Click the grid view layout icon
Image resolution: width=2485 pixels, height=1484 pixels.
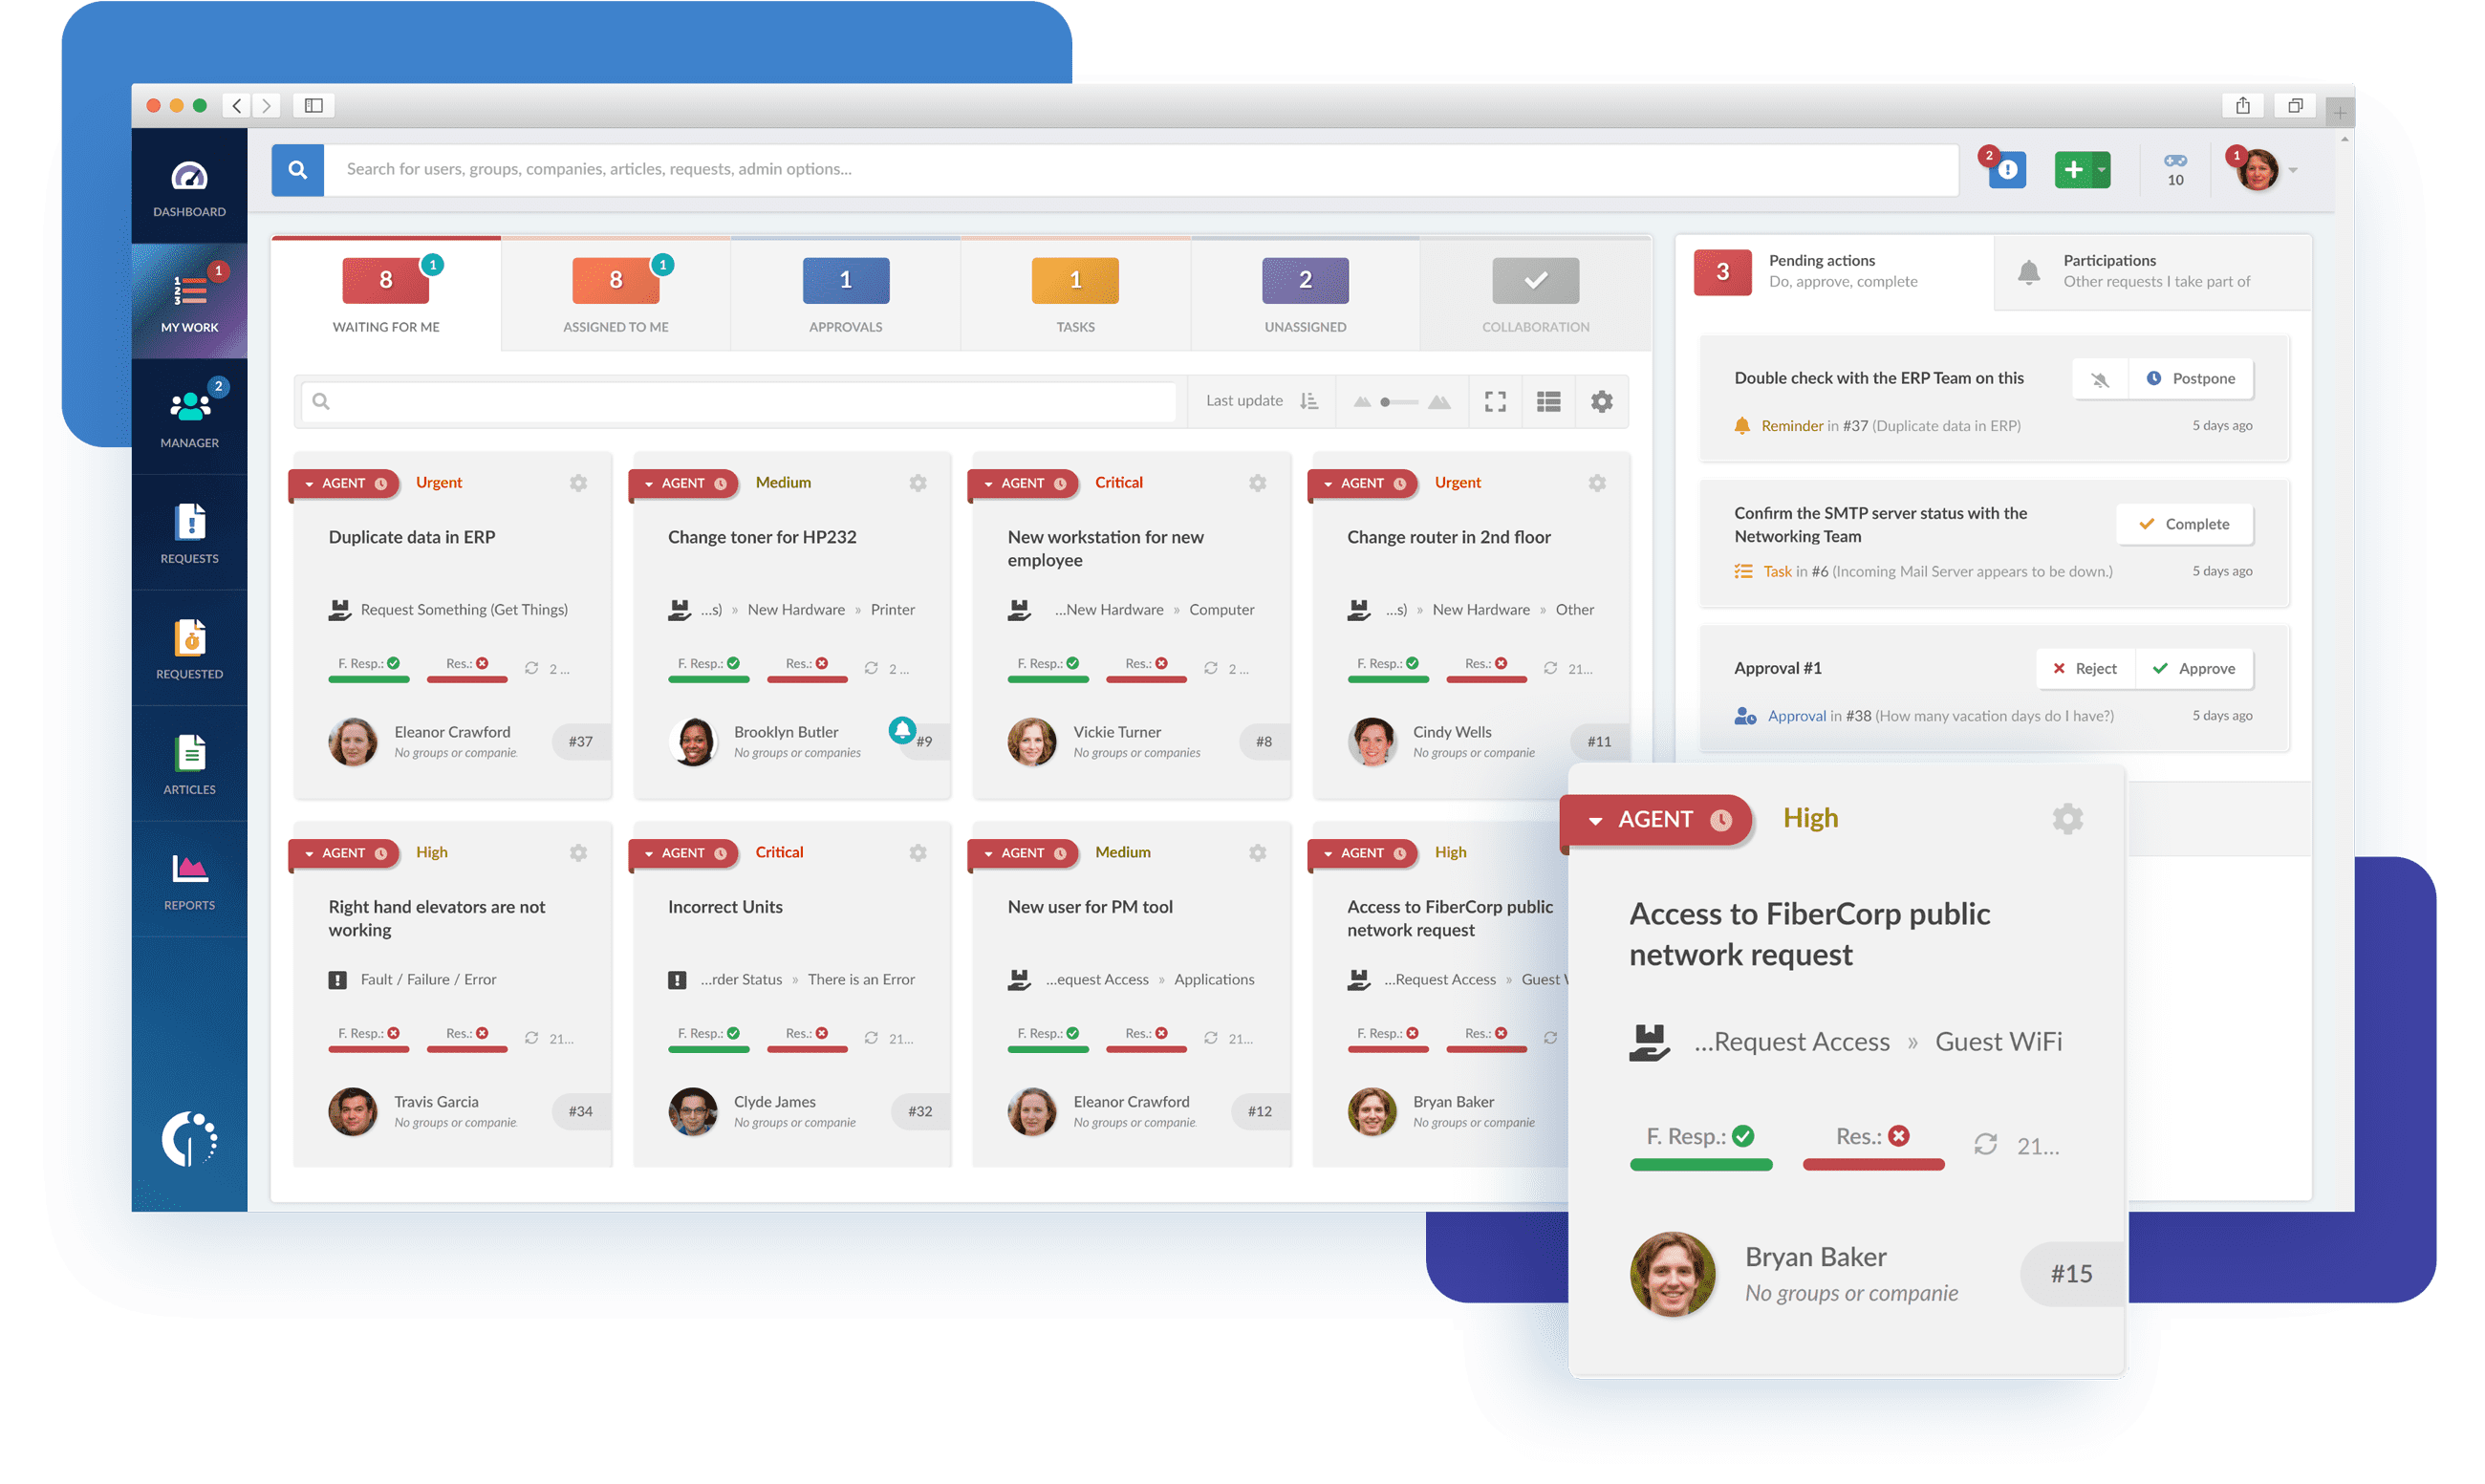[1549, 401]
